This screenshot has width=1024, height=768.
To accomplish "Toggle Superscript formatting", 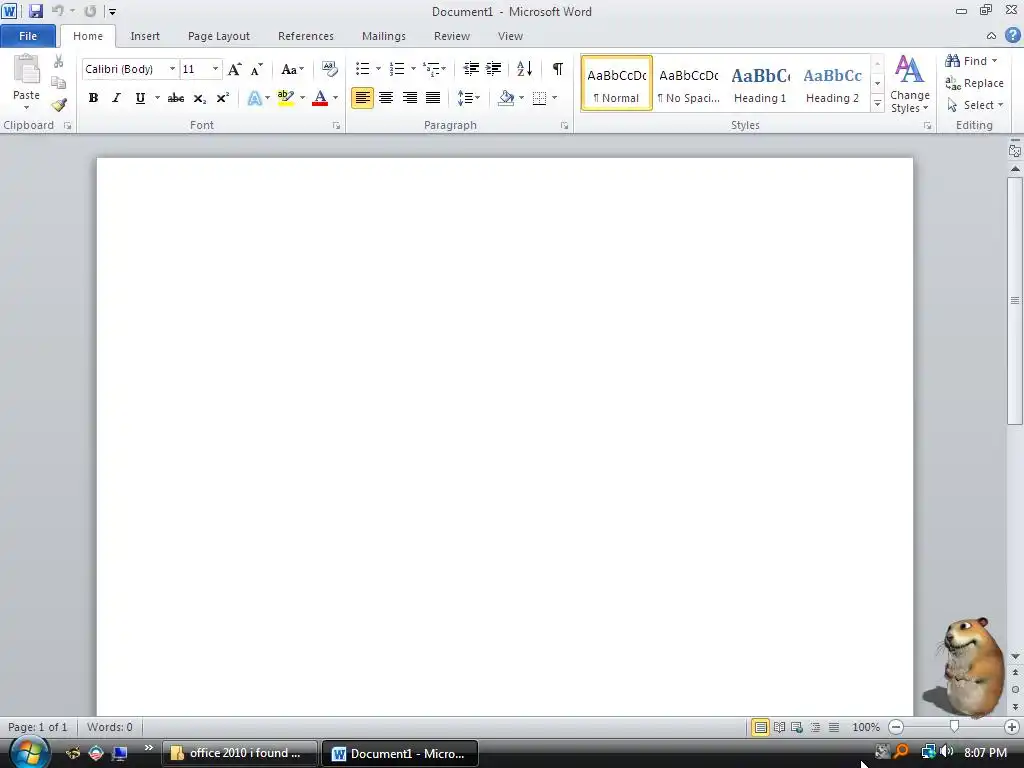I will point(223,98).
